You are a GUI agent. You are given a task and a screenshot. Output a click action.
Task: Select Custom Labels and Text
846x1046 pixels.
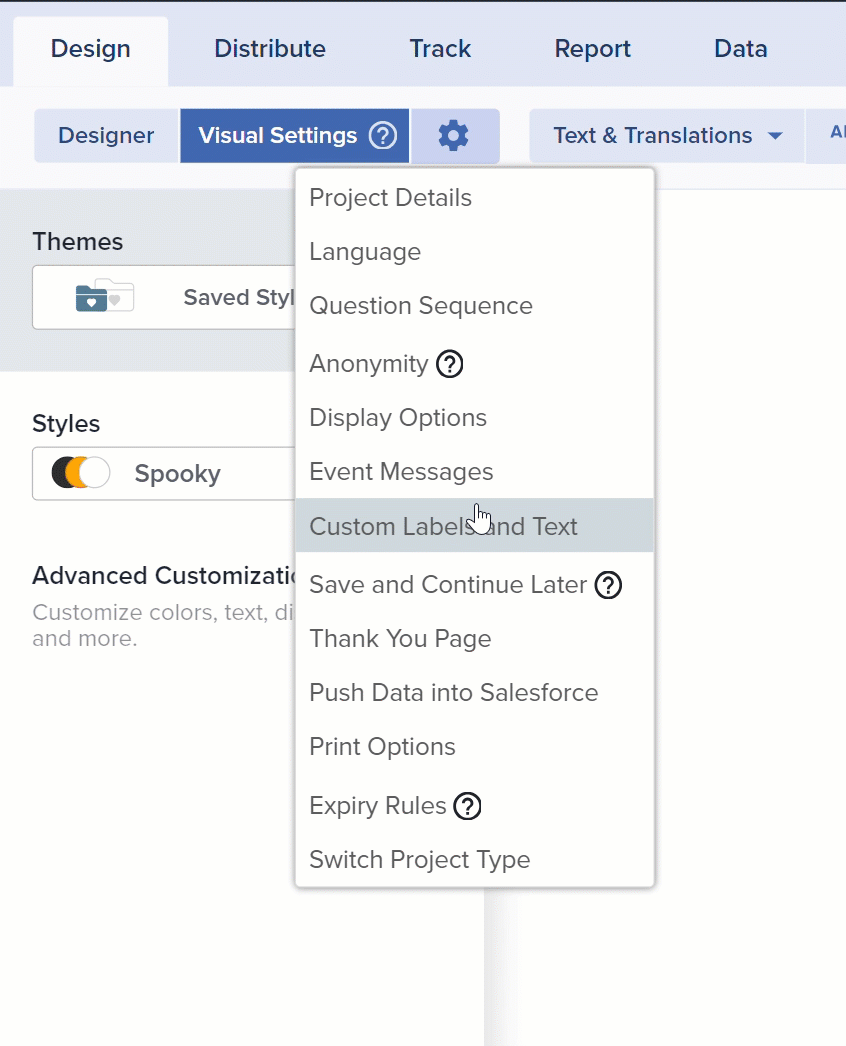[443, 525]
